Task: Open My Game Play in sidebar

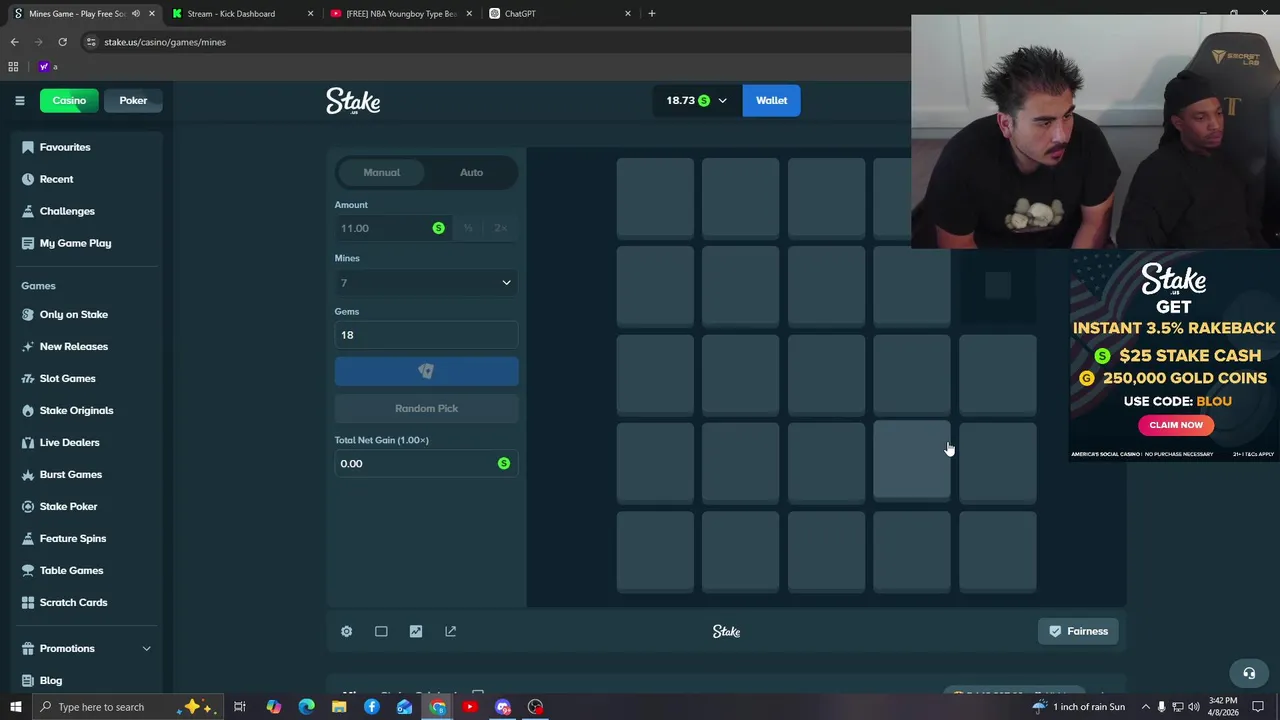Action: 88,243
